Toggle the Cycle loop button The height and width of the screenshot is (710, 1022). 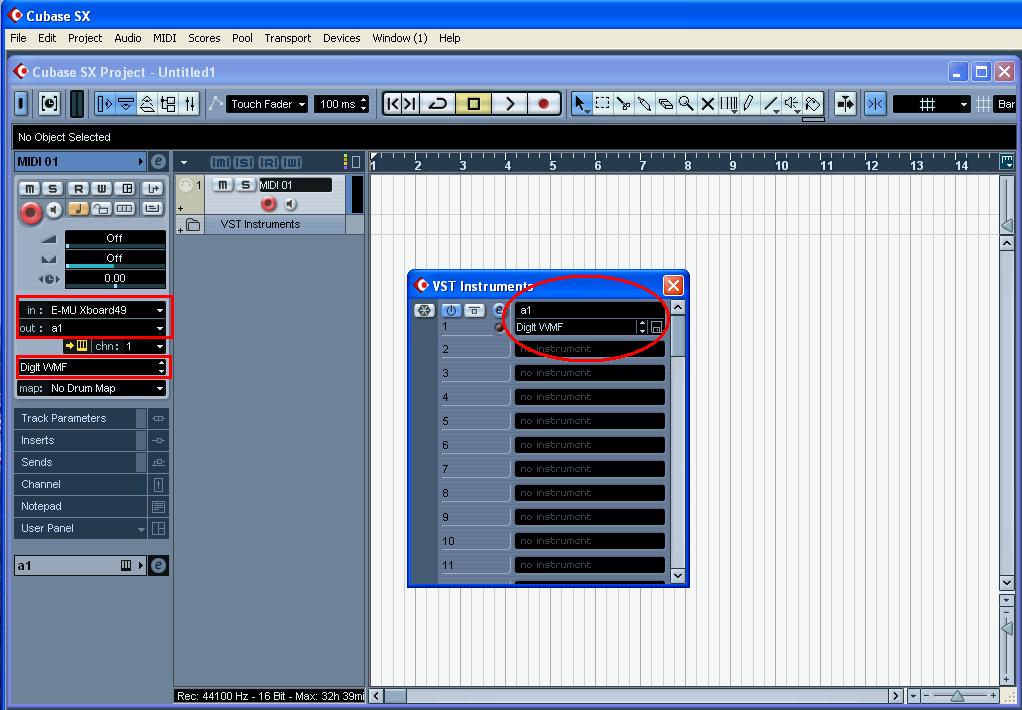tap(437, 104)
